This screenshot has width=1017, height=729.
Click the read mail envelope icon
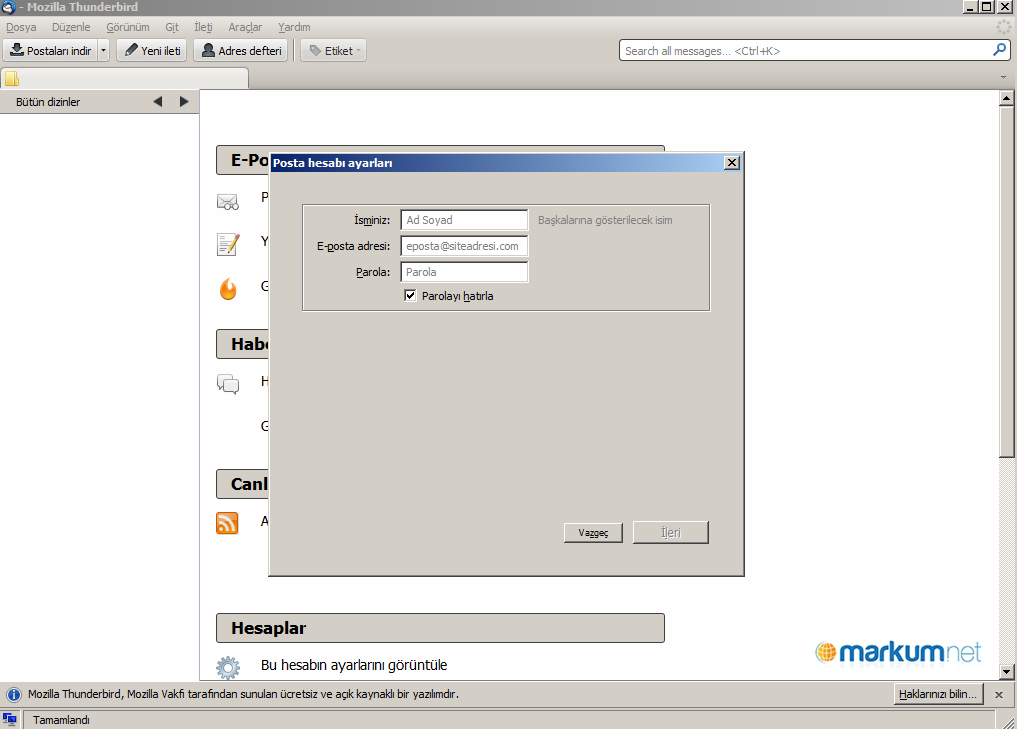[228, 202]
